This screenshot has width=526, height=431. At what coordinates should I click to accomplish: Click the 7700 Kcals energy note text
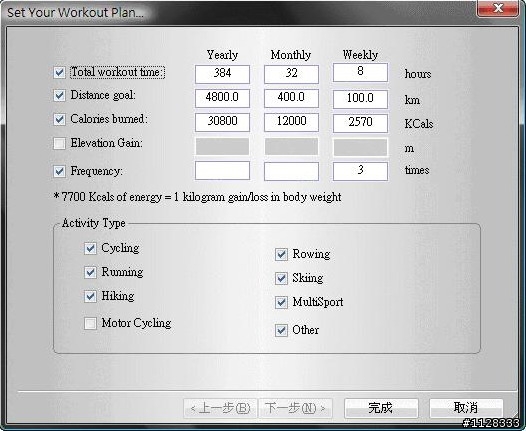point(198,197)
